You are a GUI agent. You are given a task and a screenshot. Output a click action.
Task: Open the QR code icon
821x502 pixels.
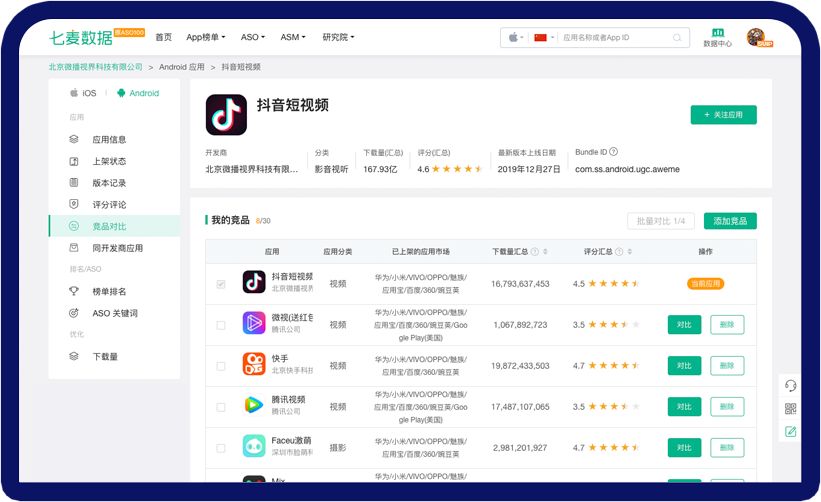coord(790,408)
